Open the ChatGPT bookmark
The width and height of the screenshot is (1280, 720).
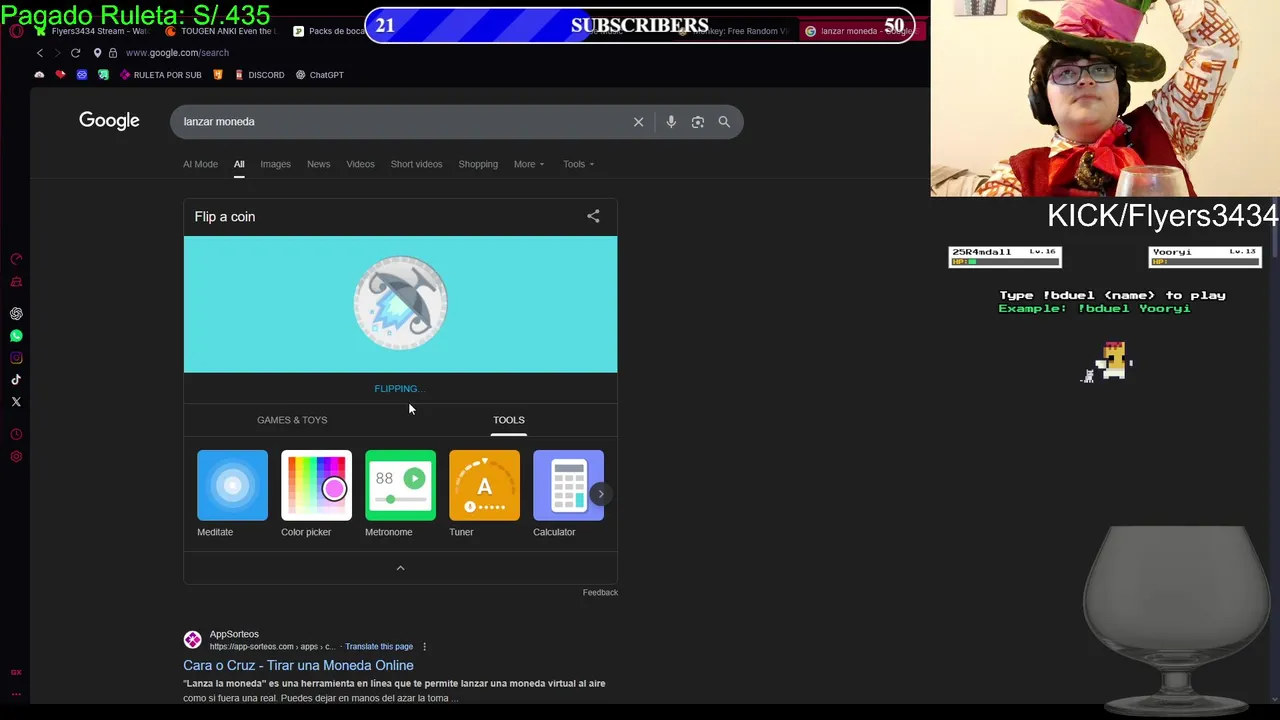pos(319,75)
